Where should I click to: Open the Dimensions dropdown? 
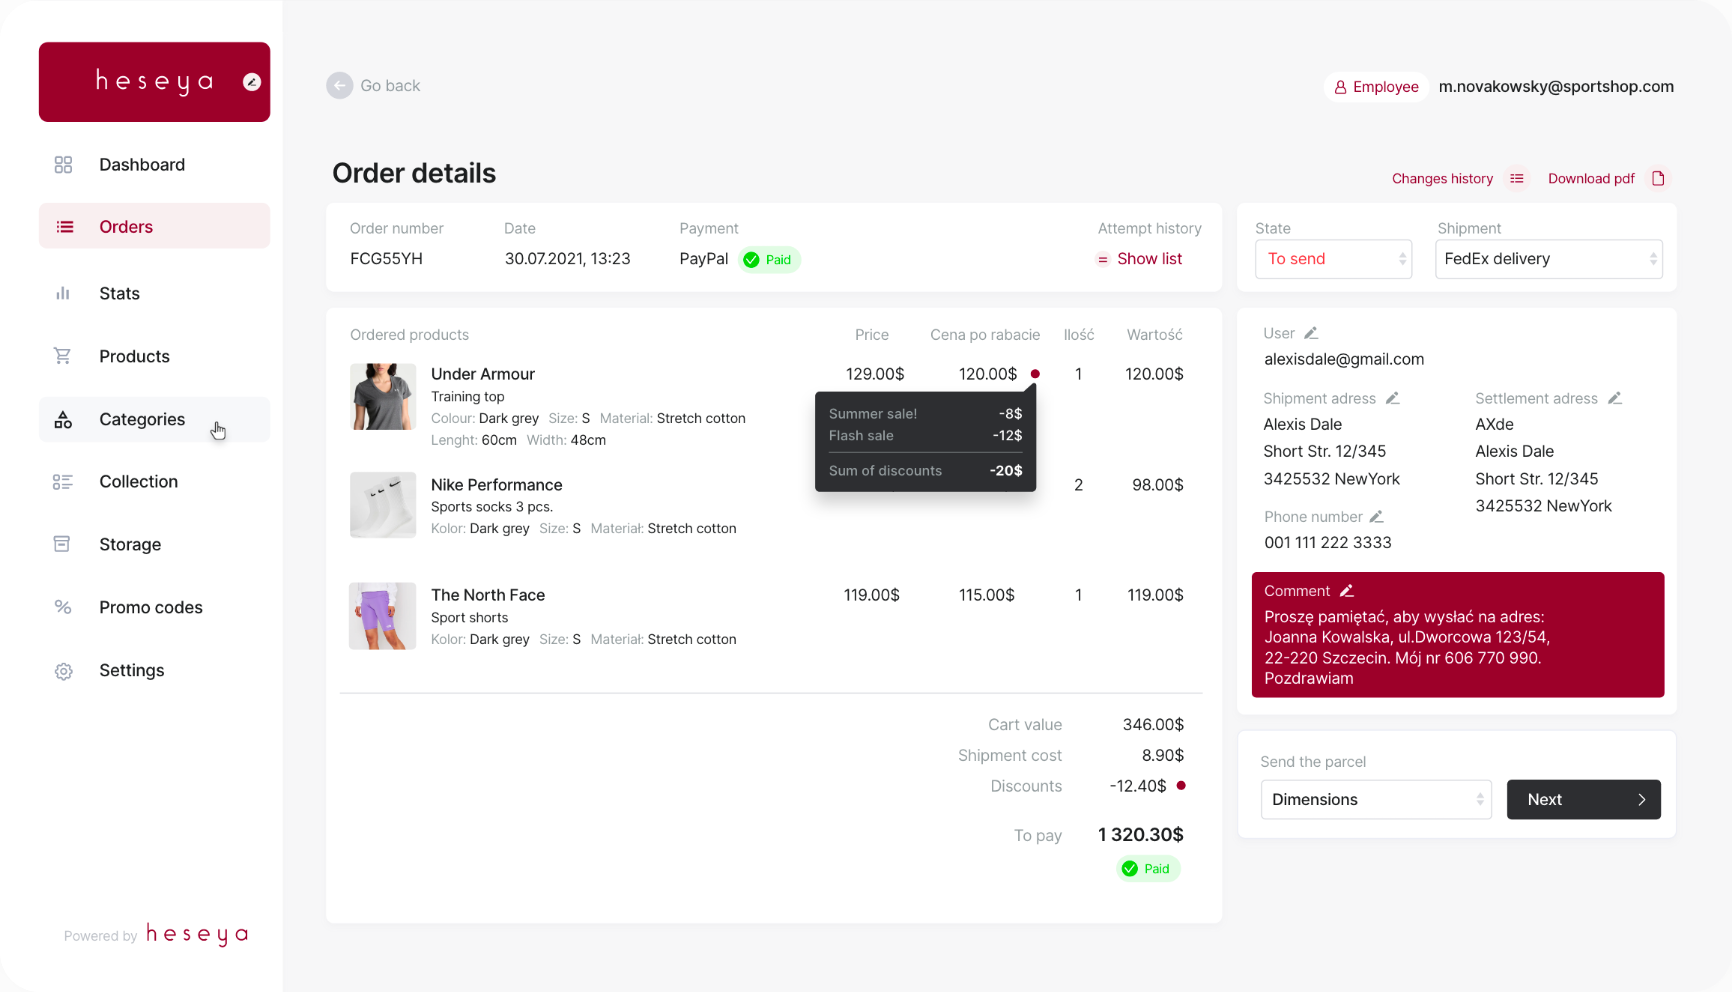(x=1376, y=799)
